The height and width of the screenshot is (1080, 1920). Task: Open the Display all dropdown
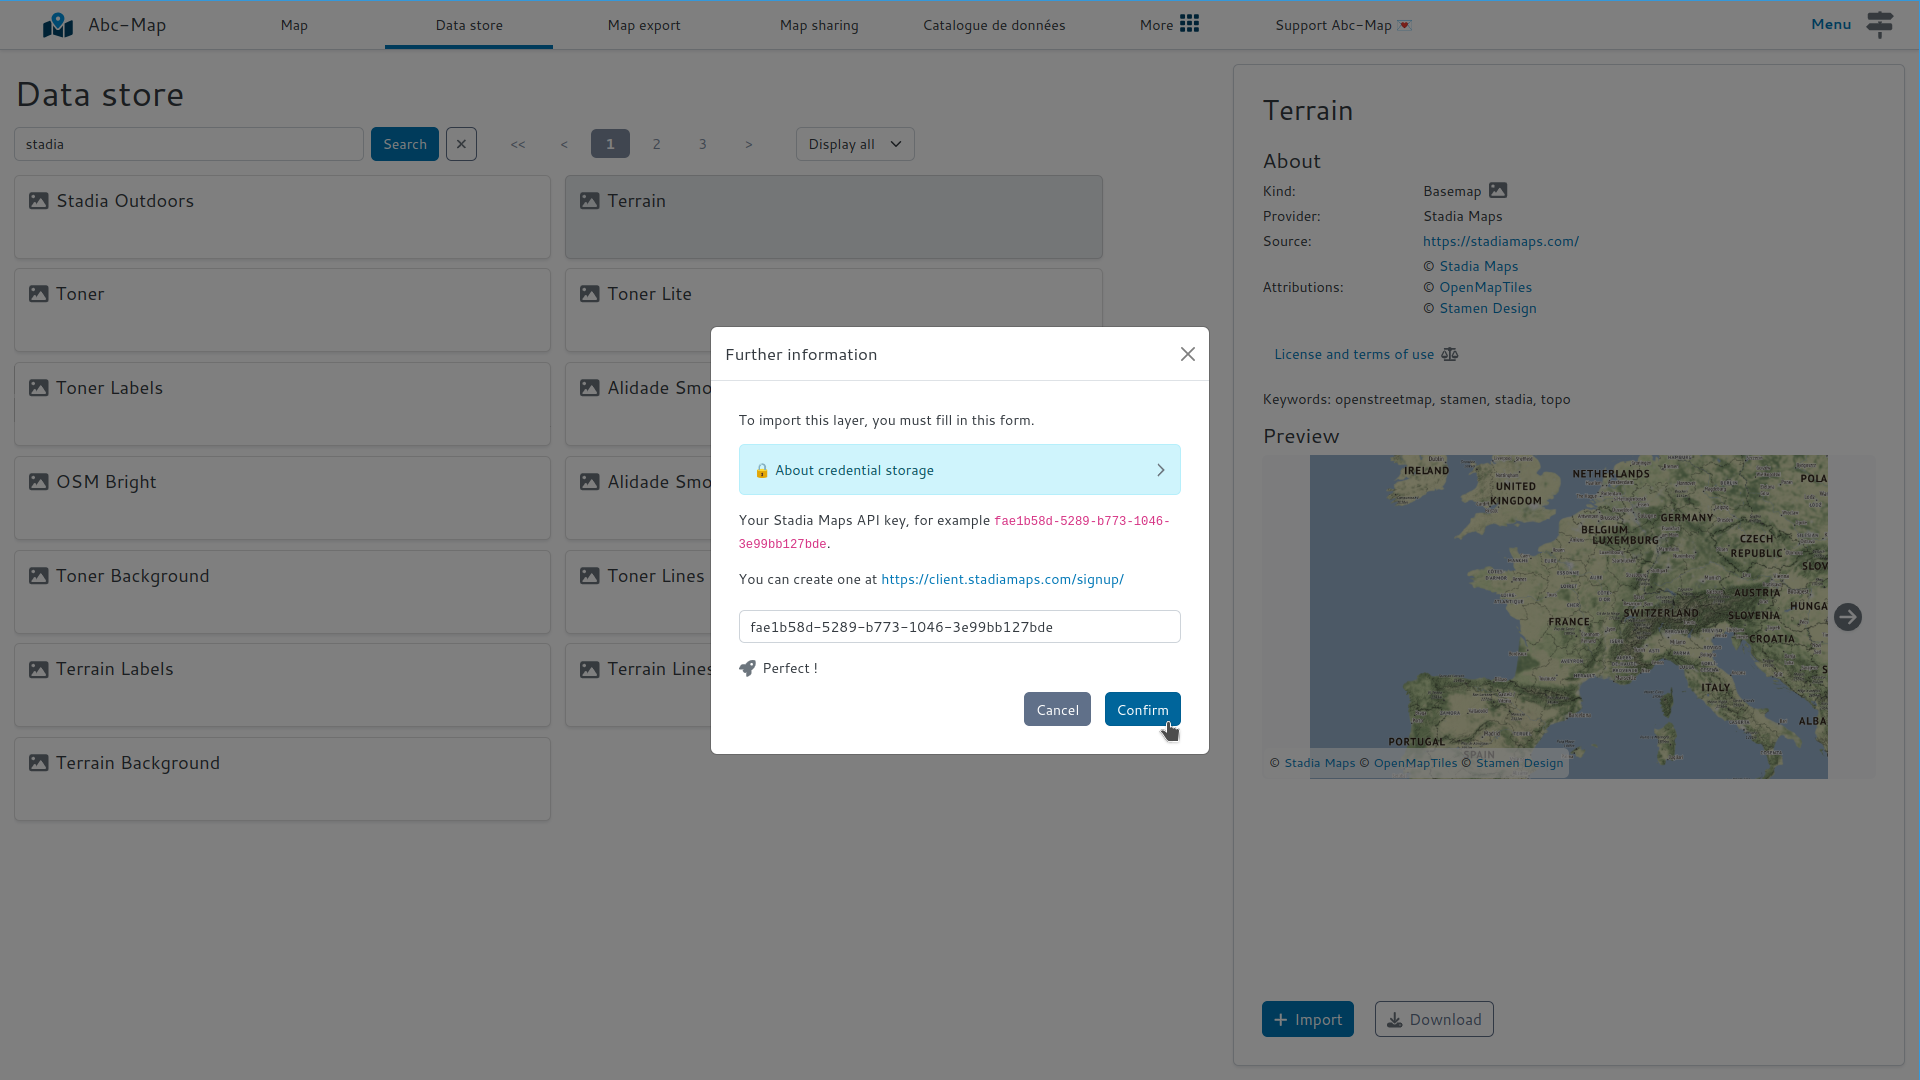[x=854, y=144]
